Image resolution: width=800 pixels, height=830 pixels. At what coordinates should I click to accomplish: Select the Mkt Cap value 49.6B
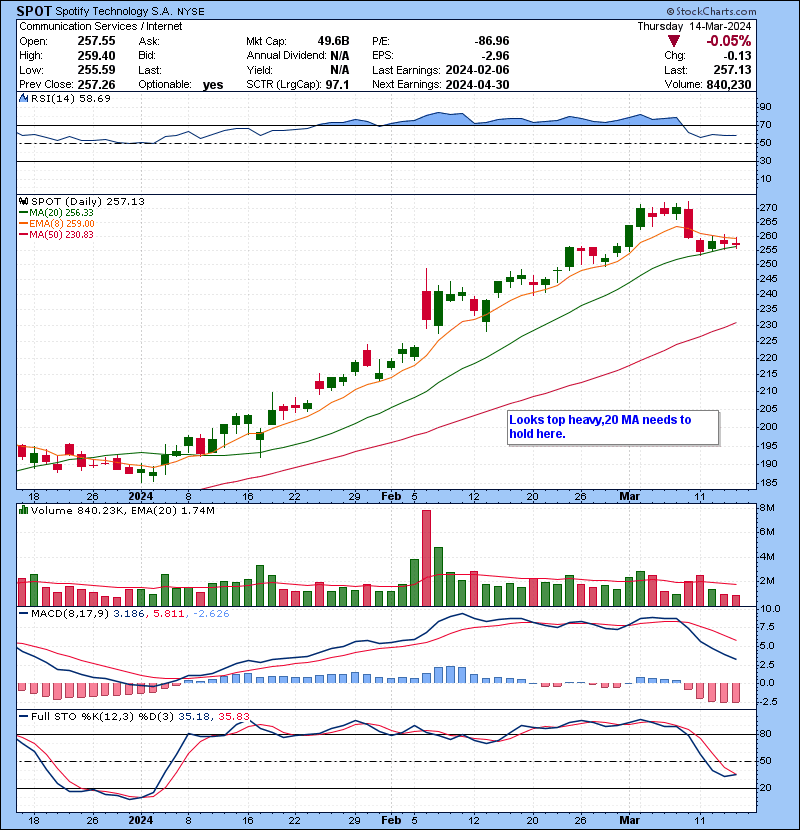(334, 41)
